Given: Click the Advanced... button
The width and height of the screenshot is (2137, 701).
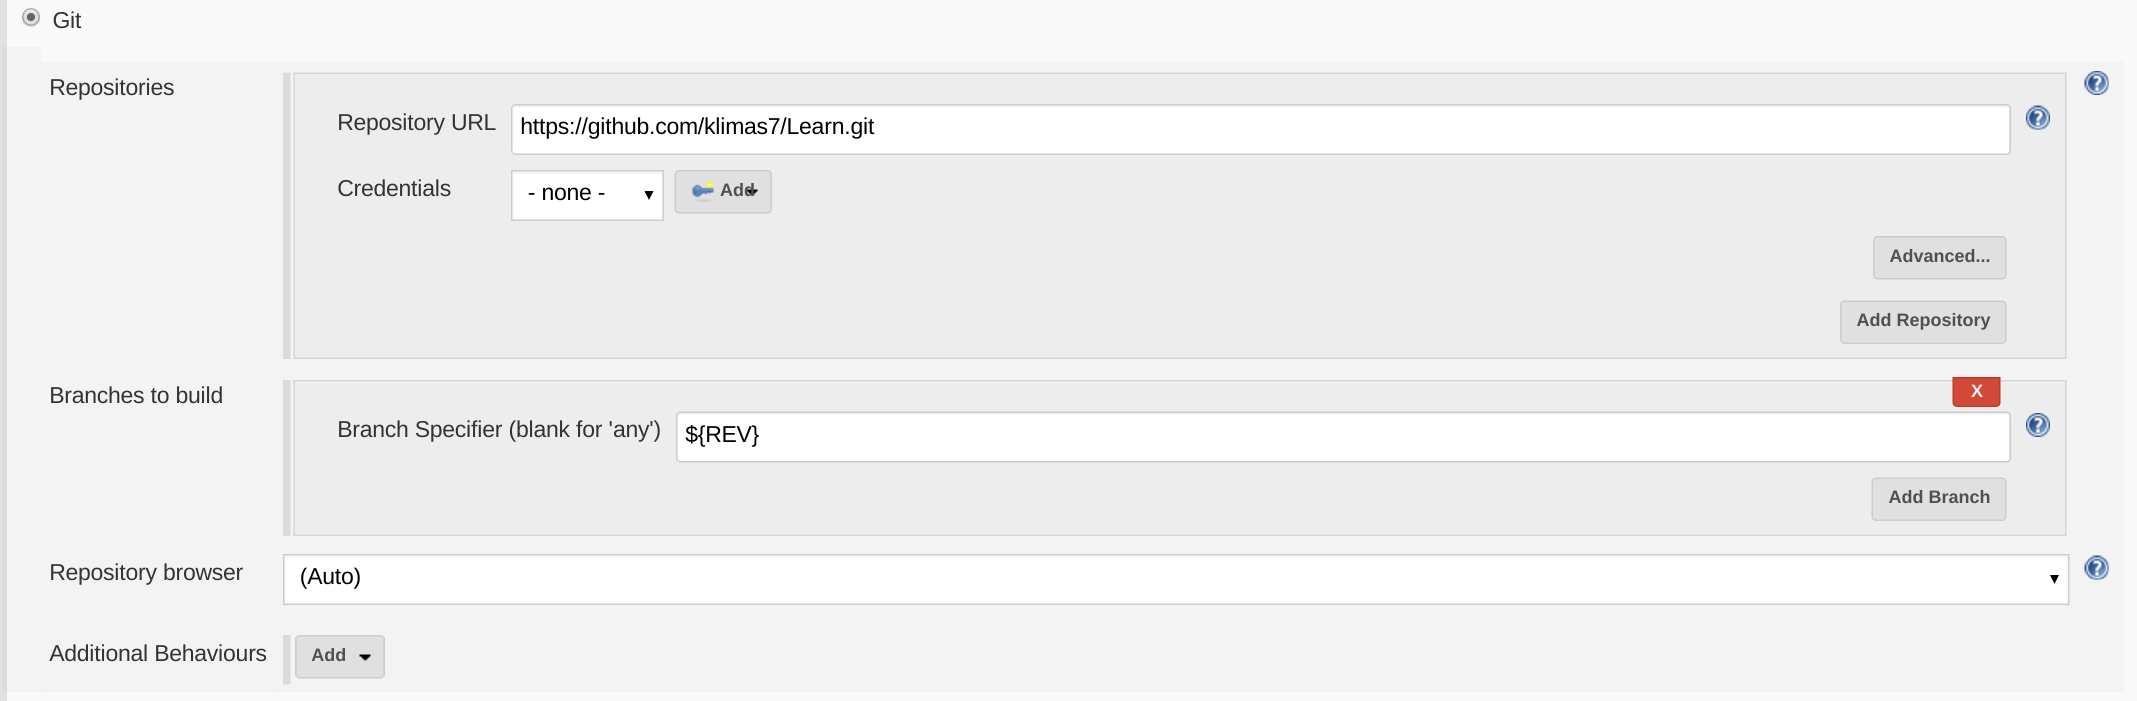Looking at the screenshot, I should point(1939,257).
